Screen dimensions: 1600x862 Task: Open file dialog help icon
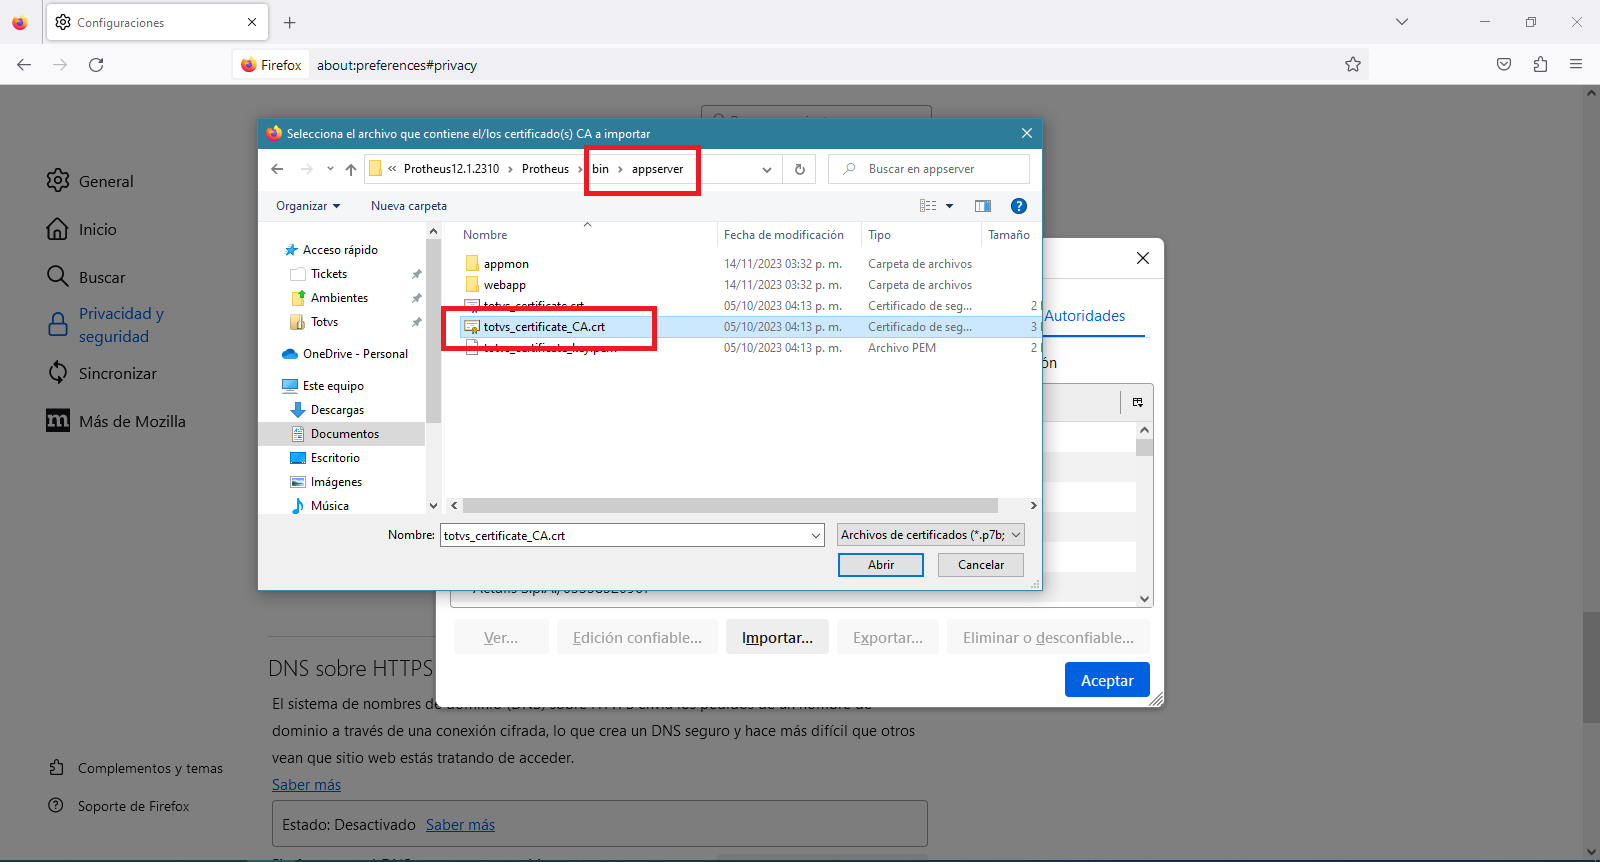(x=1019, y=206)
